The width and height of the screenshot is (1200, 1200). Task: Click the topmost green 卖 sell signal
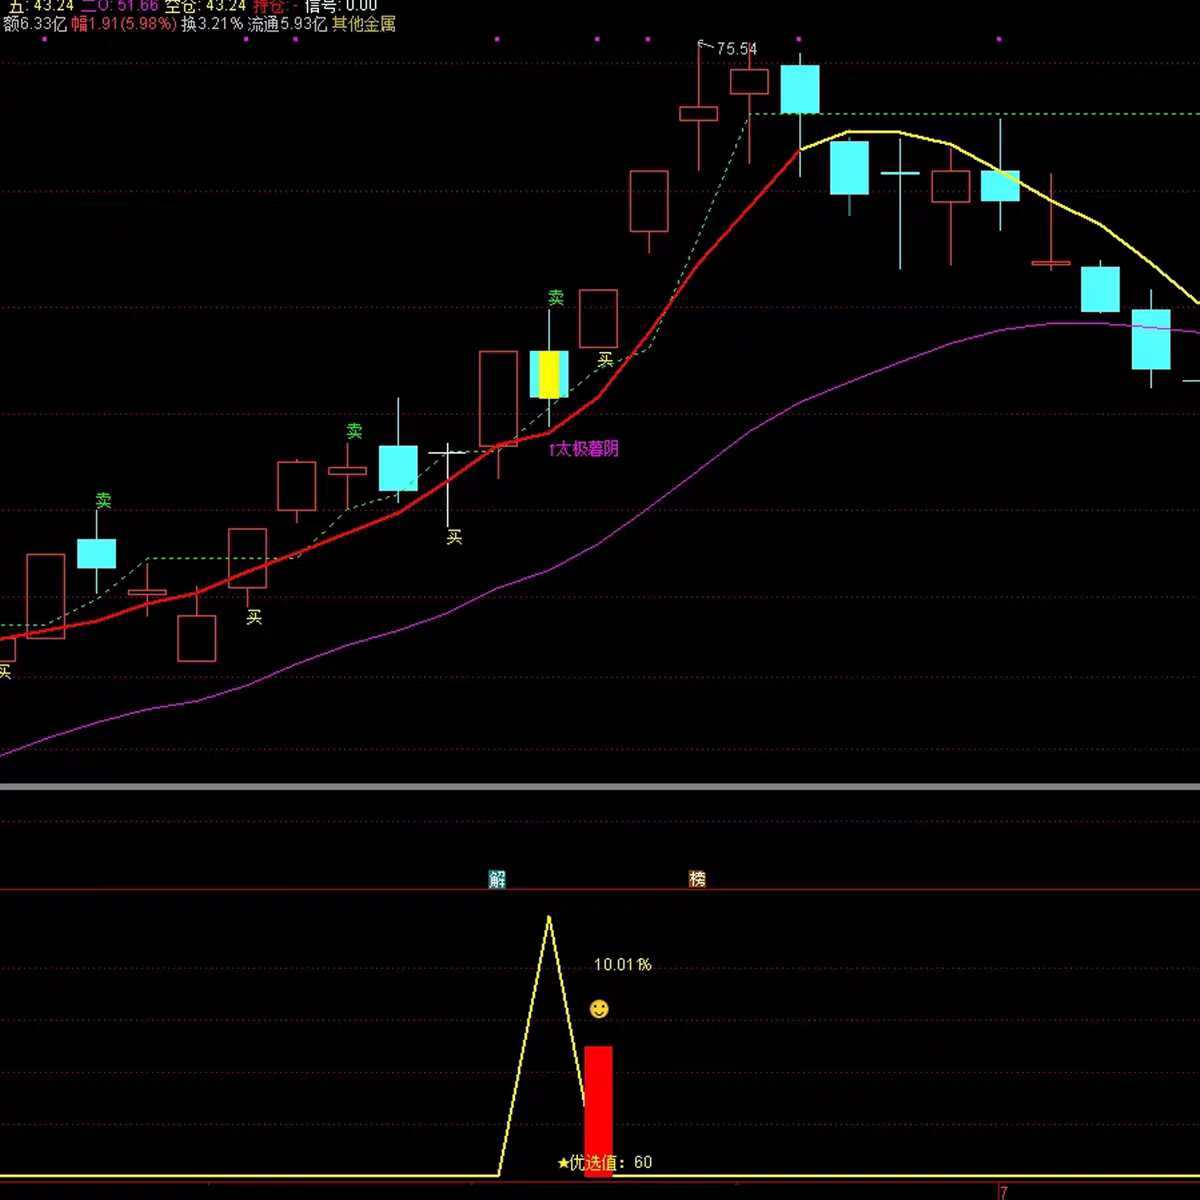pos(555,297)
